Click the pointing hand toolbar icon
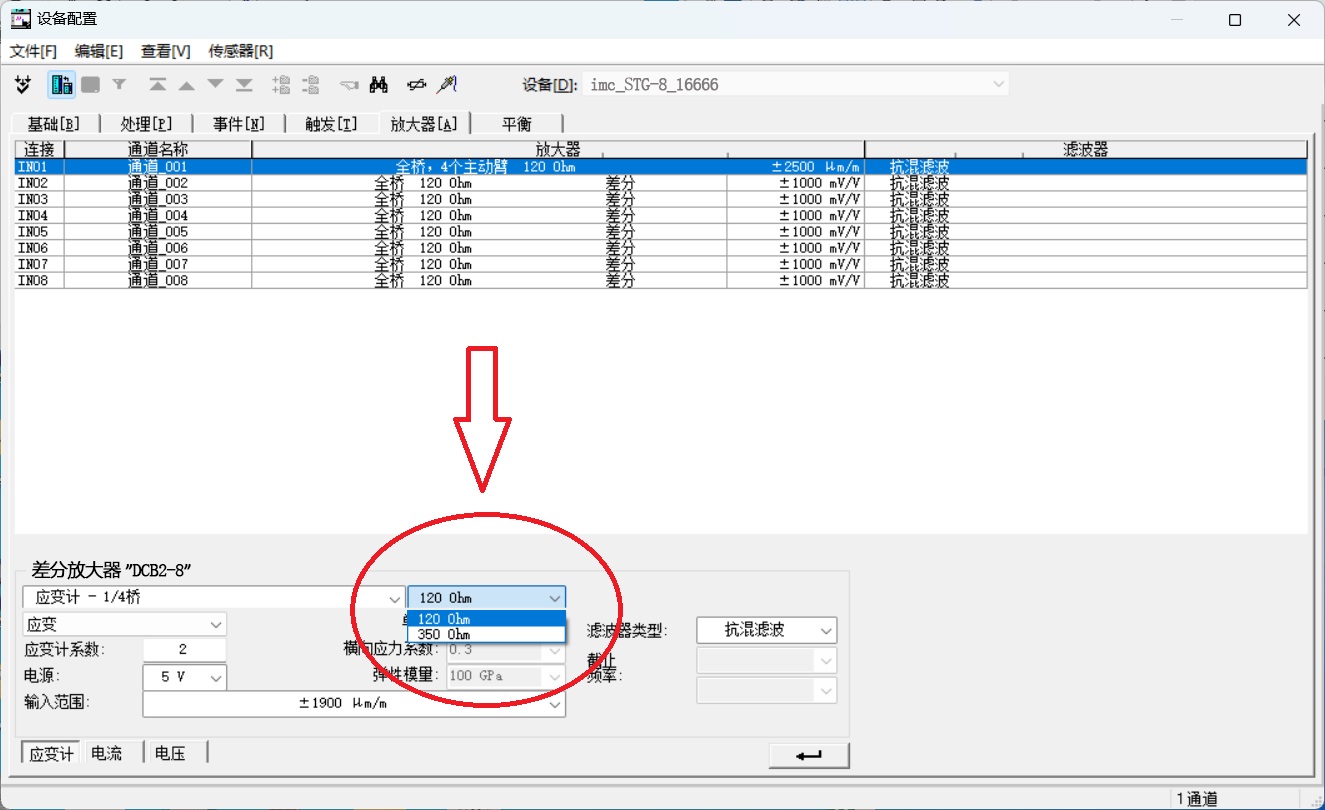 [348, 85]
